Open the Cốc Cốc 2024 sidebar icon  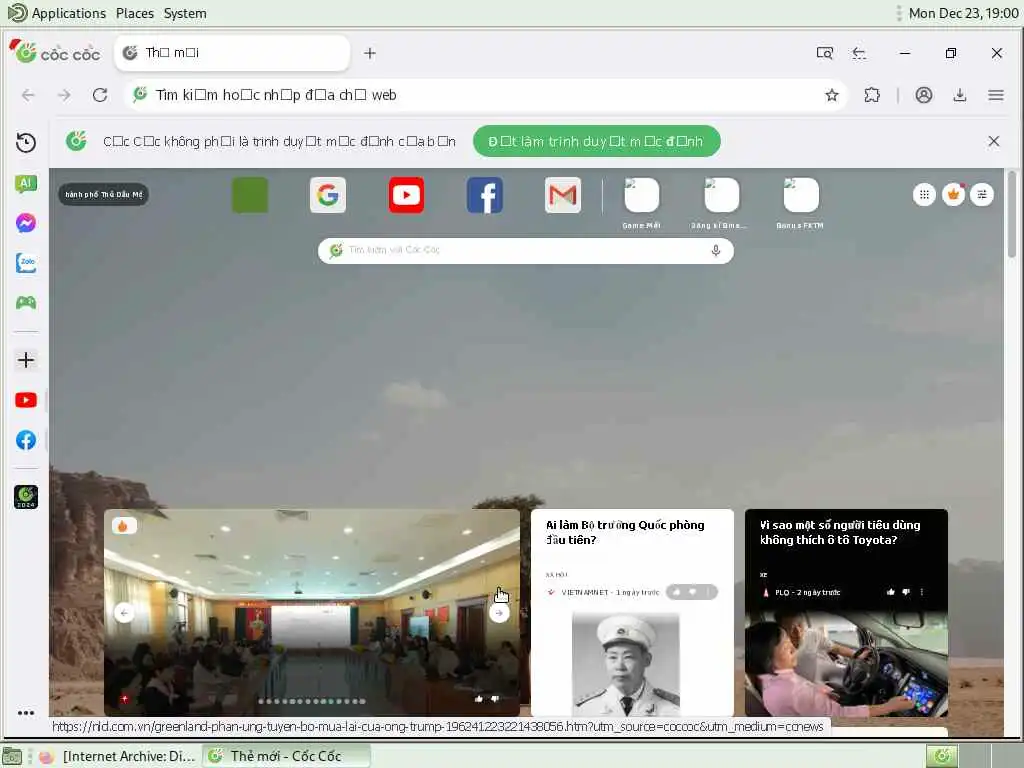26,497
